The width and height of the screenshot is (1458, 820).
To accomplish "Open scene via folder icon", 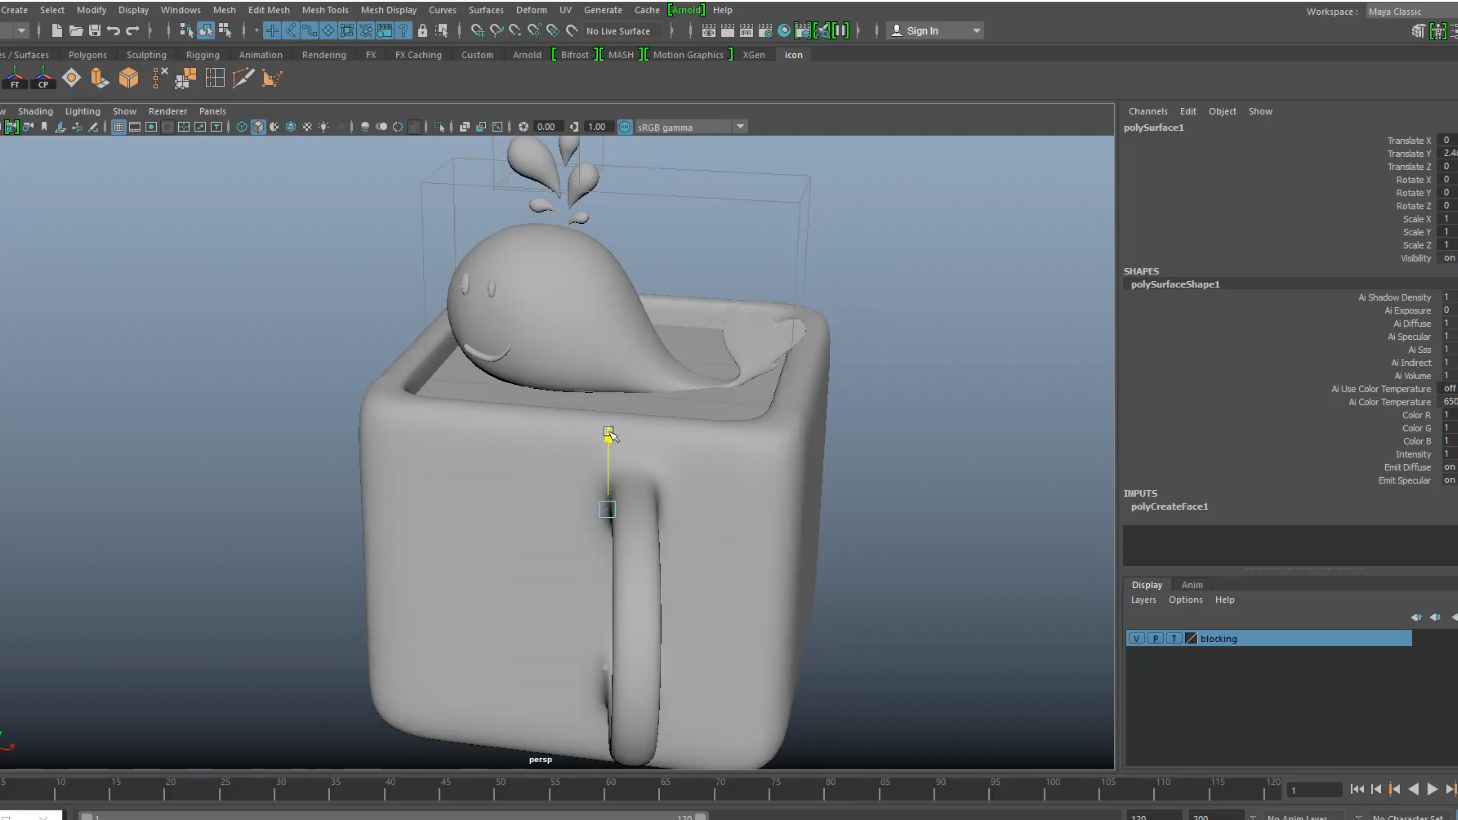I will [x=75, y=31].
